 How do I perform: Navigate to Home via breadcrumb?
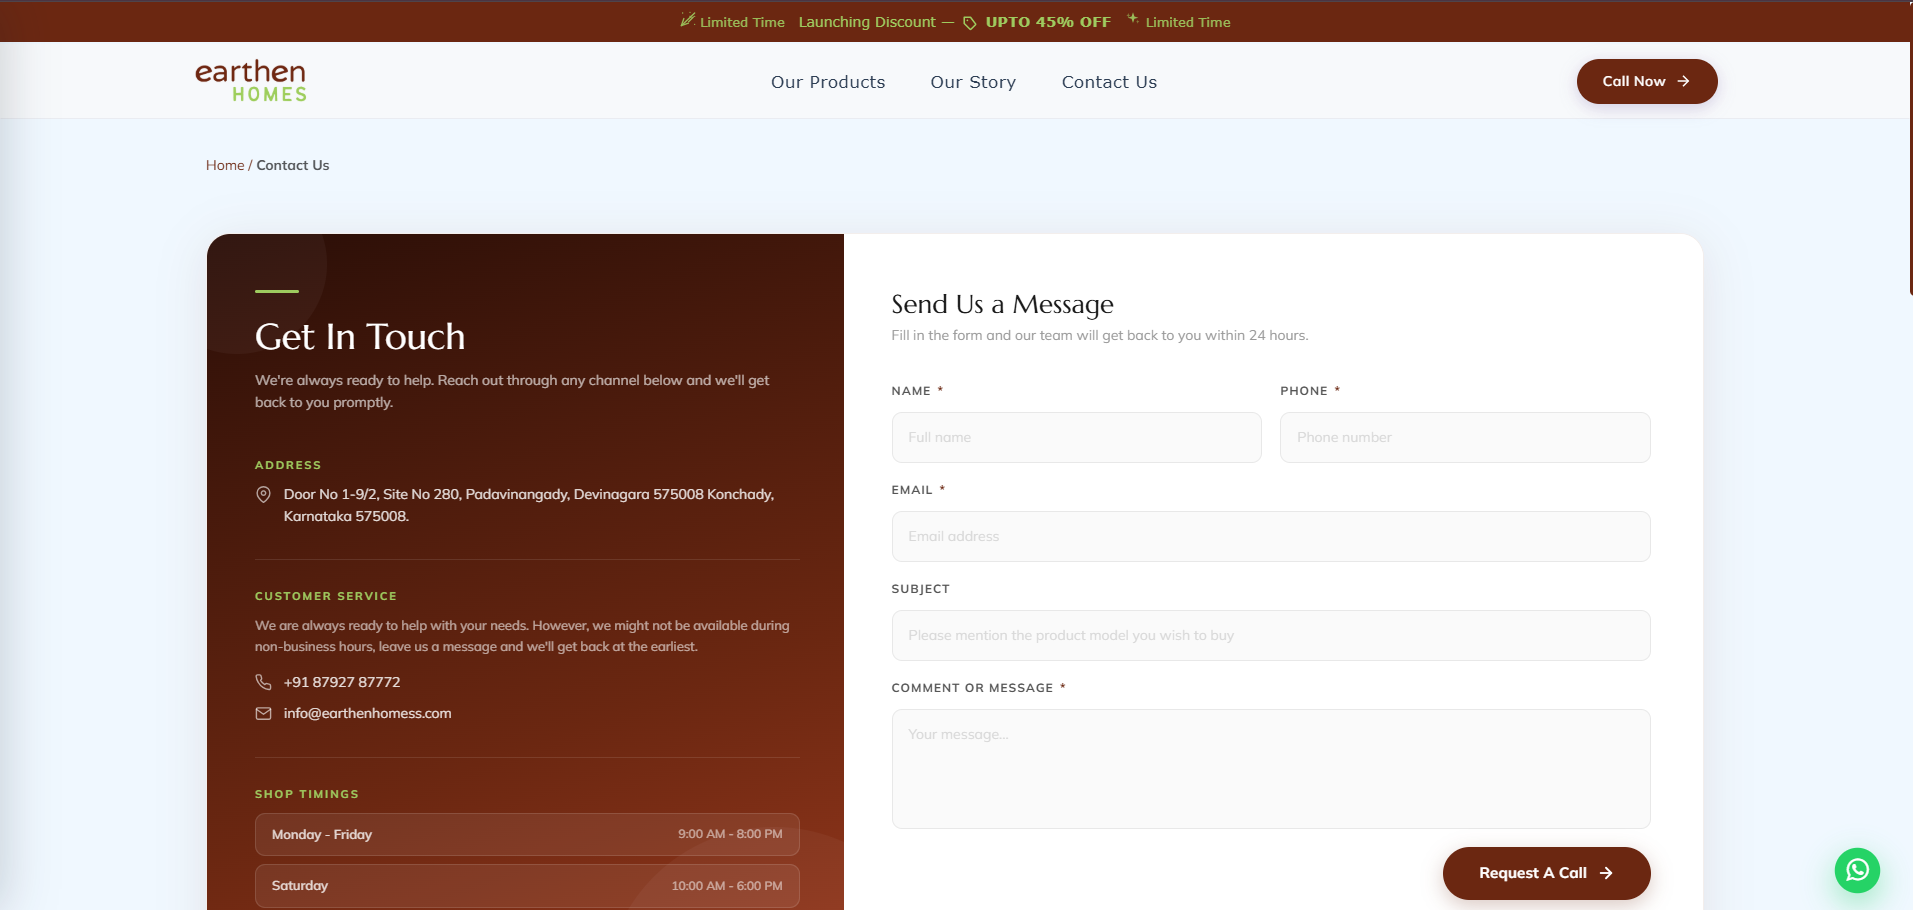coord(225,165)
